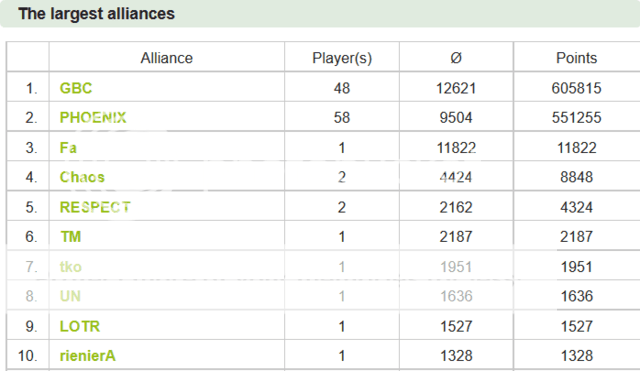
Task: Select the Ø average column header
Action: click(456, 58)
